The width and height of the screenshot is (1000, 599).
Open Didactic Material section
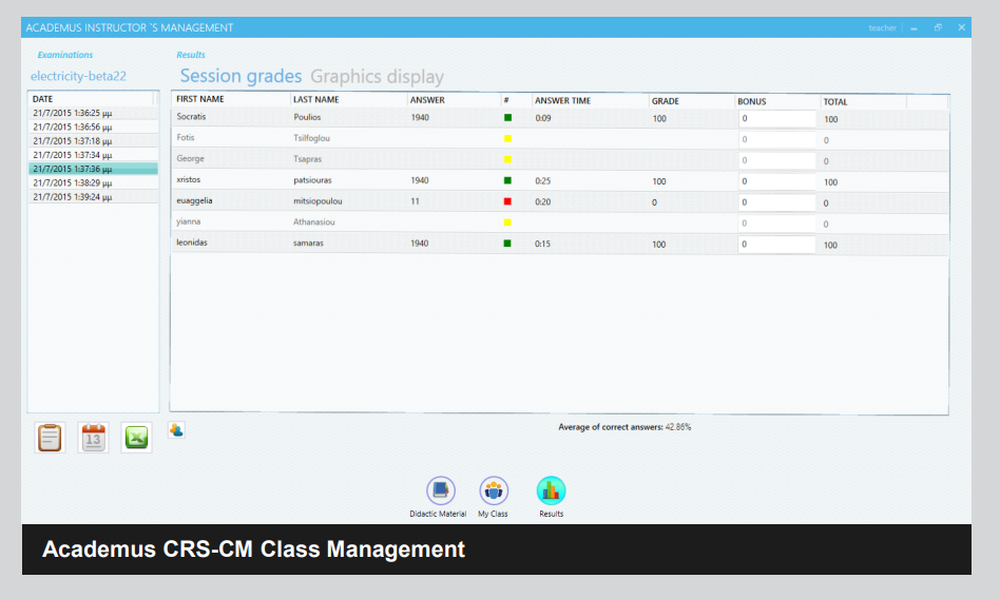[440, 491]
